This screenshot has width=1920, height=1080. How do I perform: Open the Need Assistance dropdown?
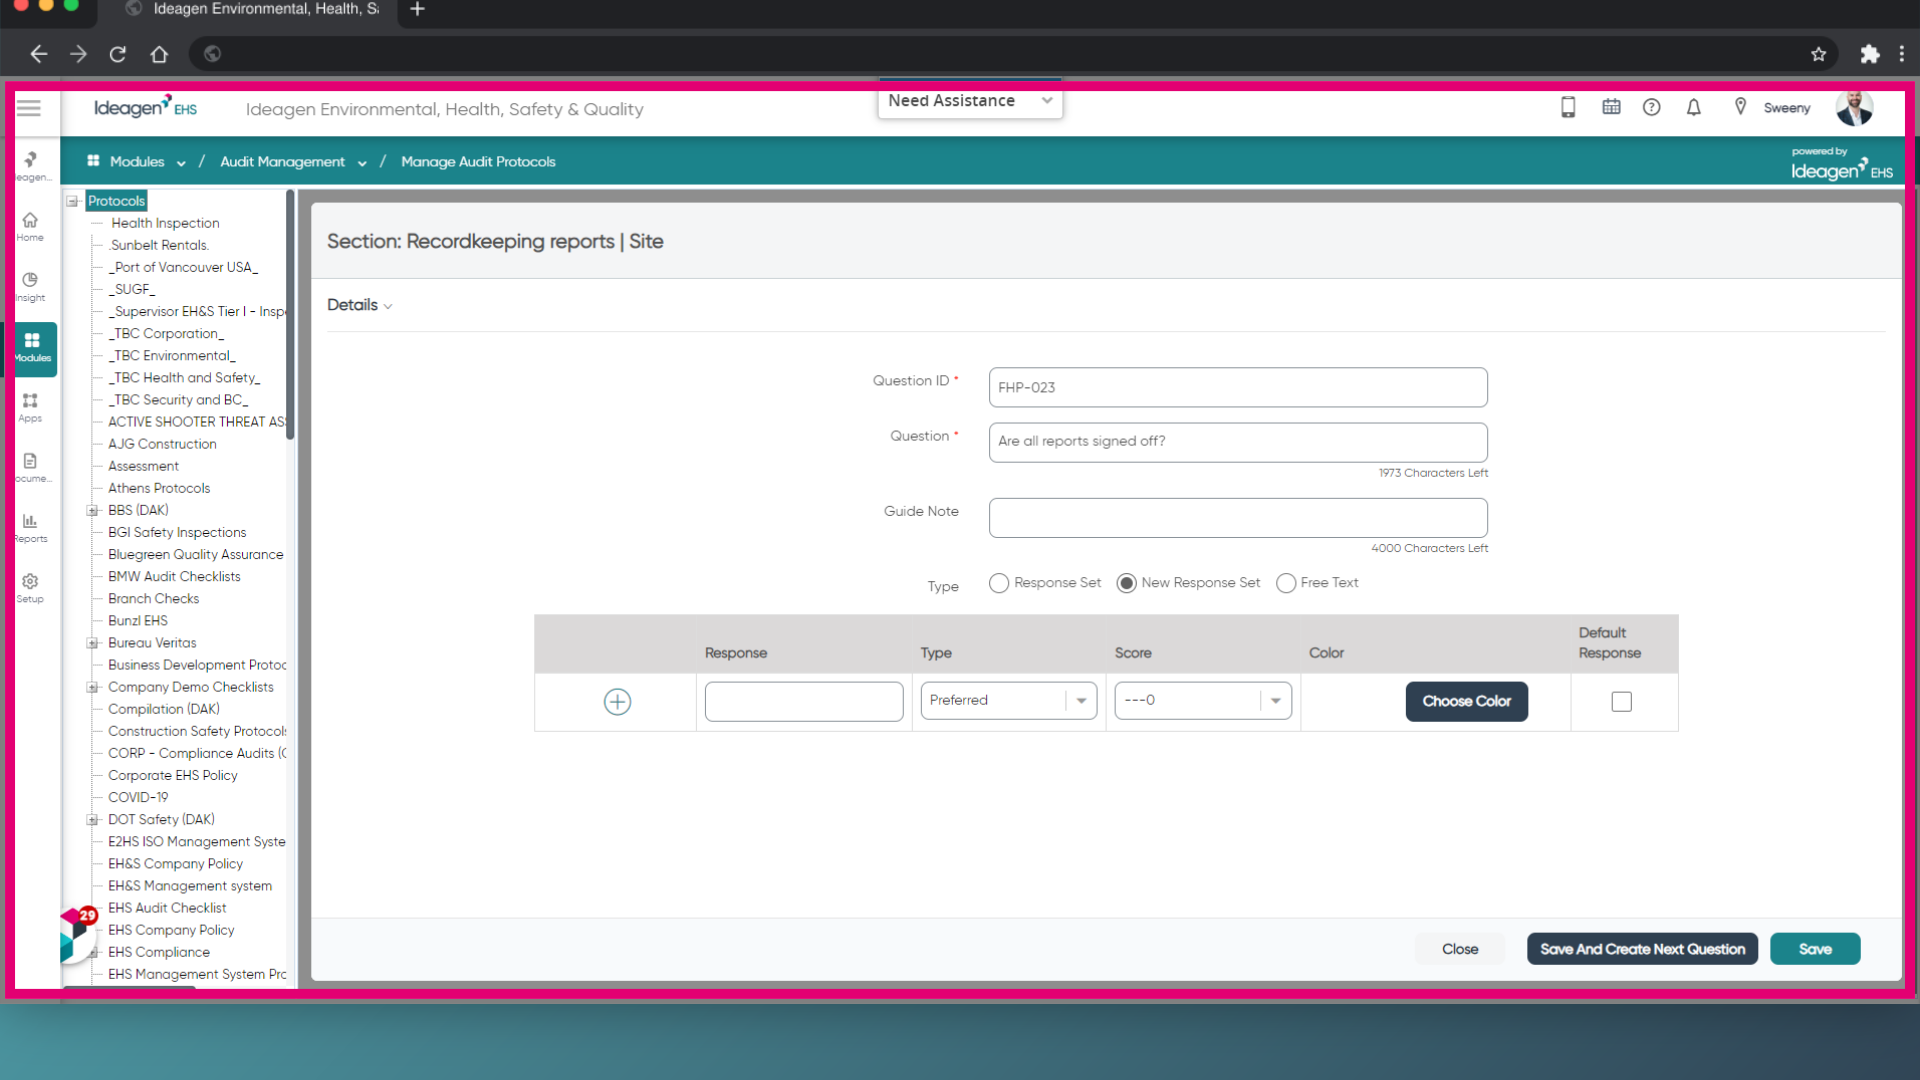pos(970,101)
